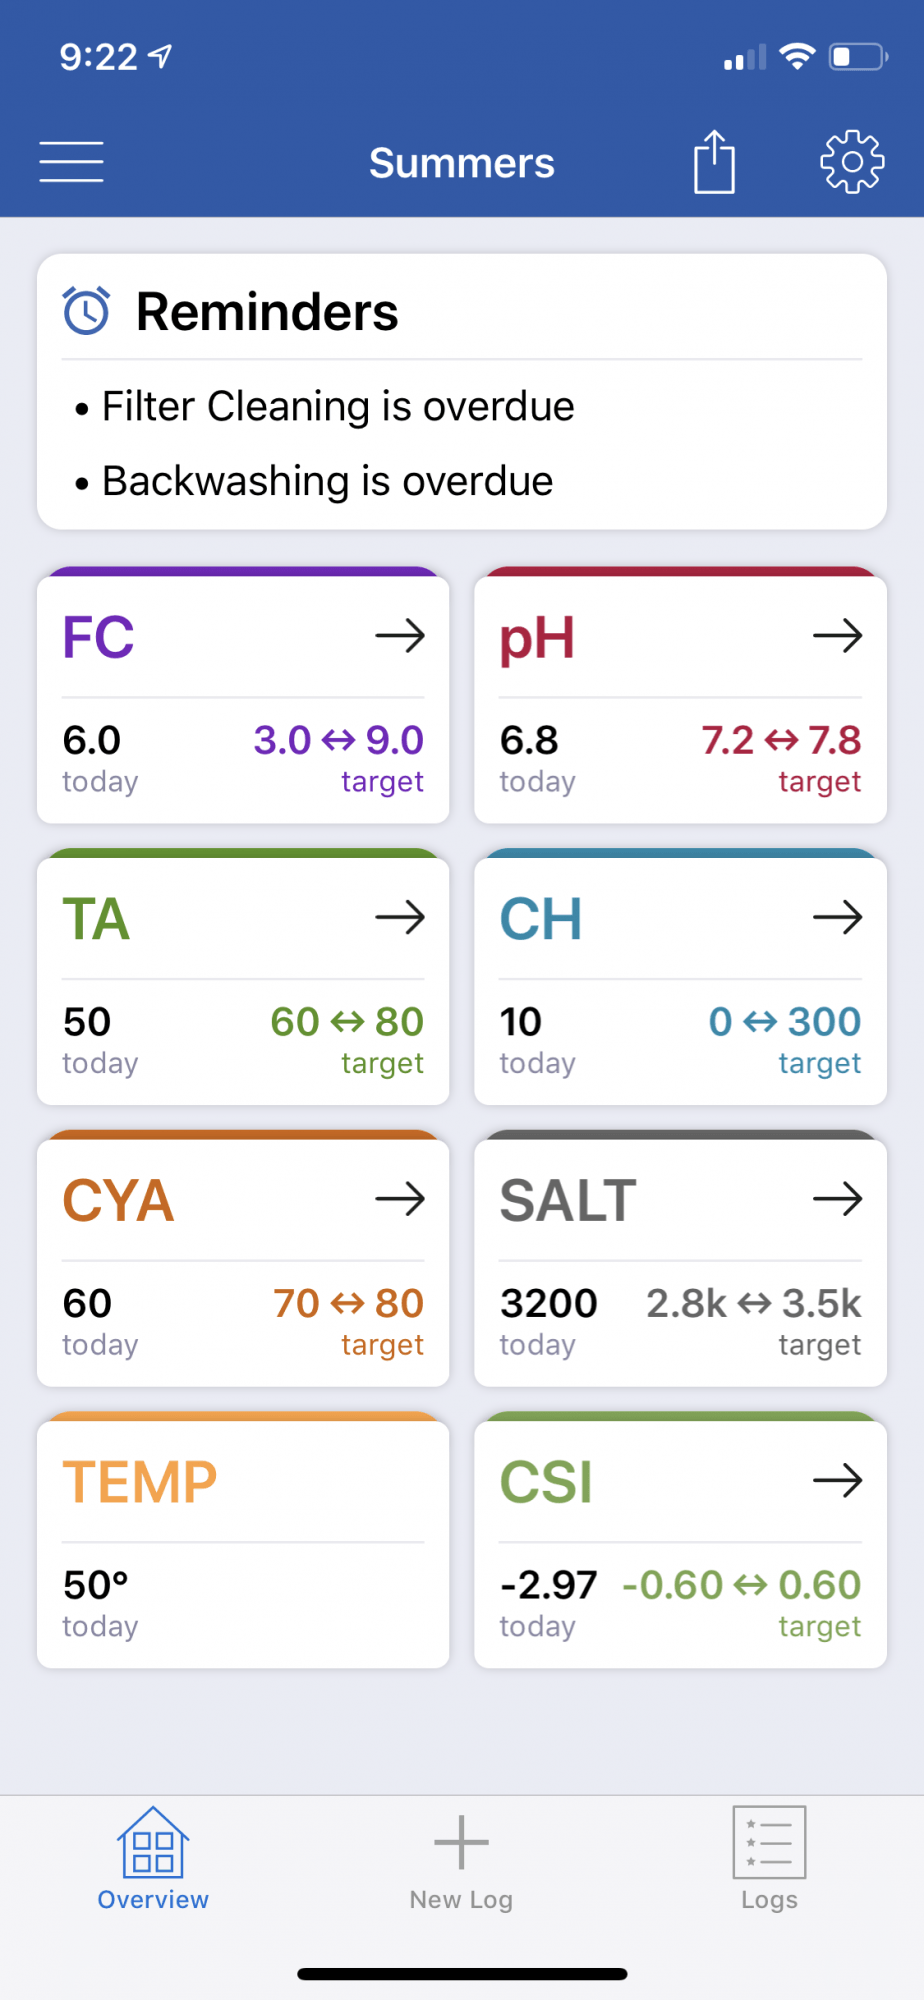Tap the Reminders alarm clock icon

point(87,310)
